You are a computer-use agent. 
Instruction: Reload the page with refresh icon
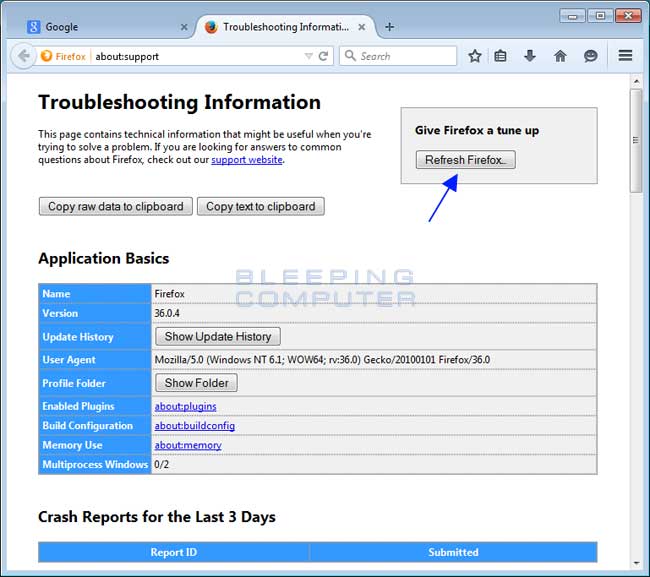(323, 56)
